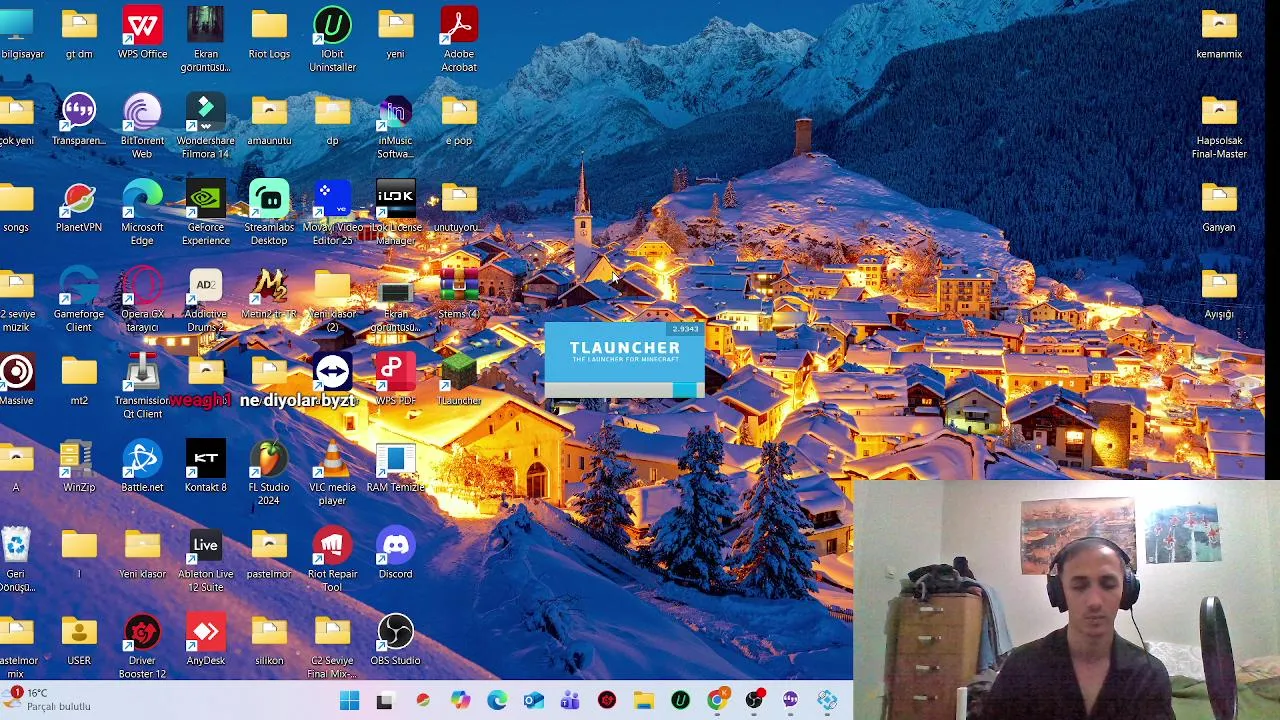Open Transmission Qt Client shortcut

(x=142, y=387)
